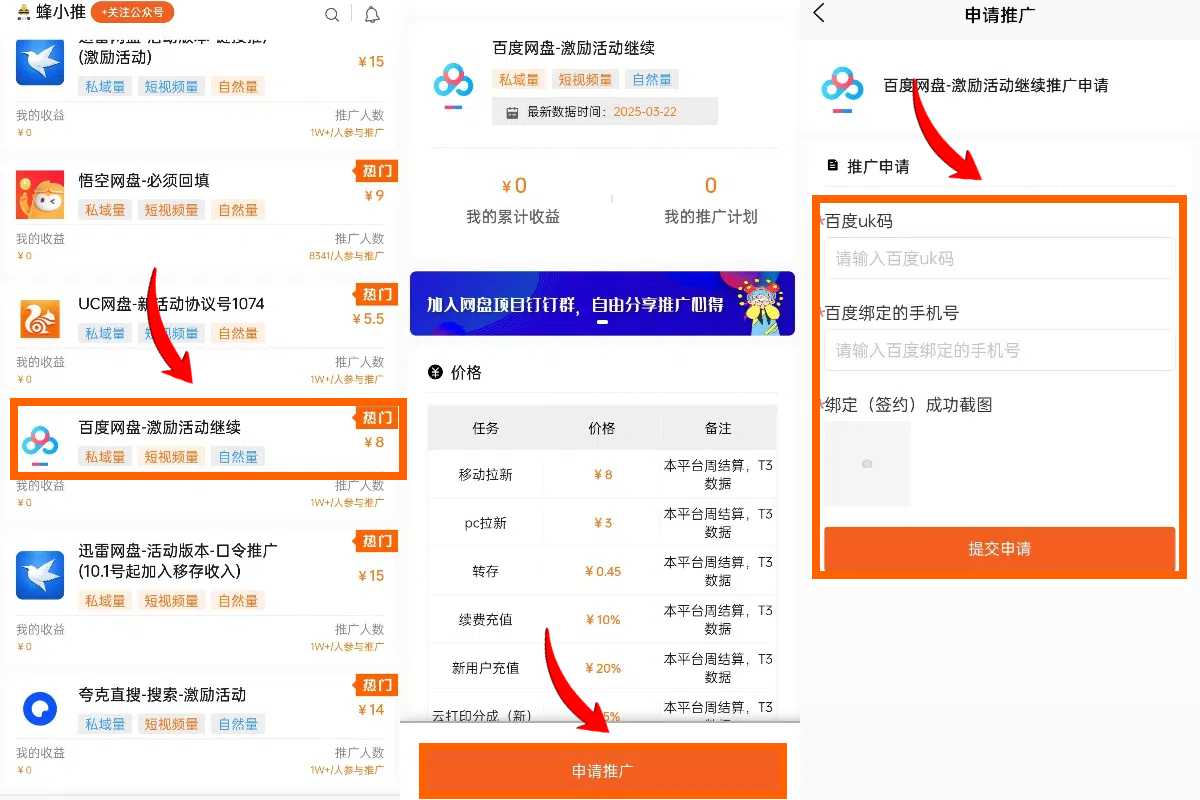Tap the 迅雷网盘 bird icon on 口令推广 card
Image resolution: width=1200 pixels, height=800 pixels.
tap(40, 575)
